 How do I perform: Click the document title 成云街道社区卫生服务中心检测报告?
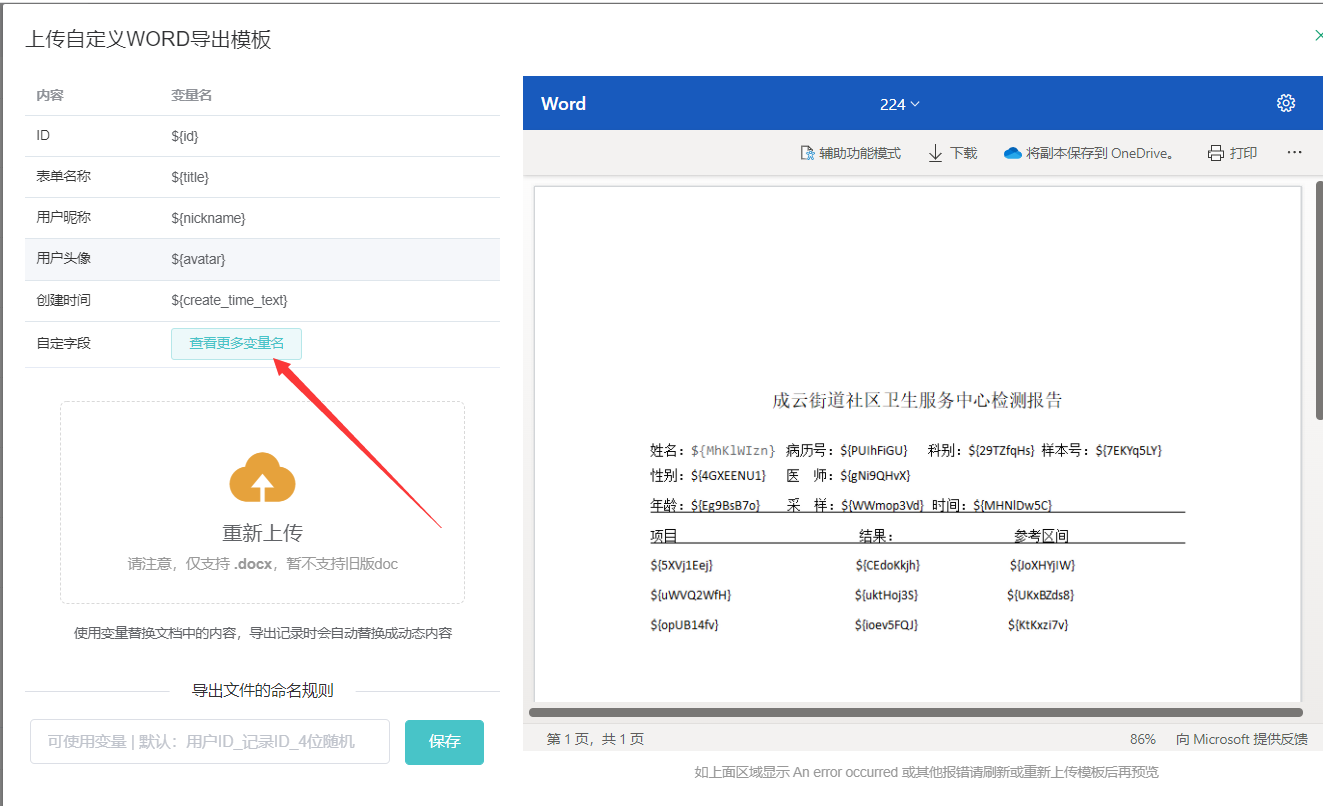click(x=917, y=400)
